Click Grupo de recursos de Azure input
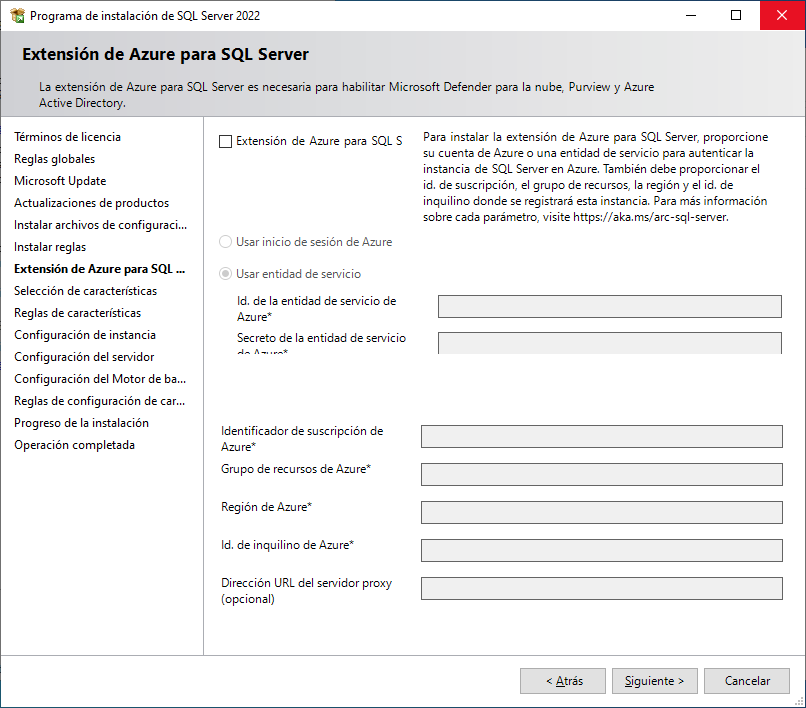This screenshot has height=708, width=806. (601, 474)
